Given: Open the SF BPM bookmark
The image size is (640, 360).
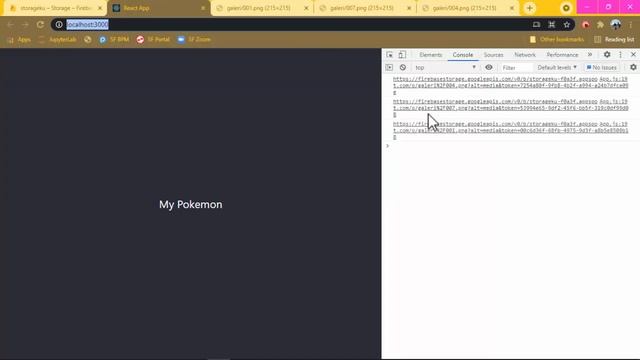Looking at the screenshot, I should point(114,40).
